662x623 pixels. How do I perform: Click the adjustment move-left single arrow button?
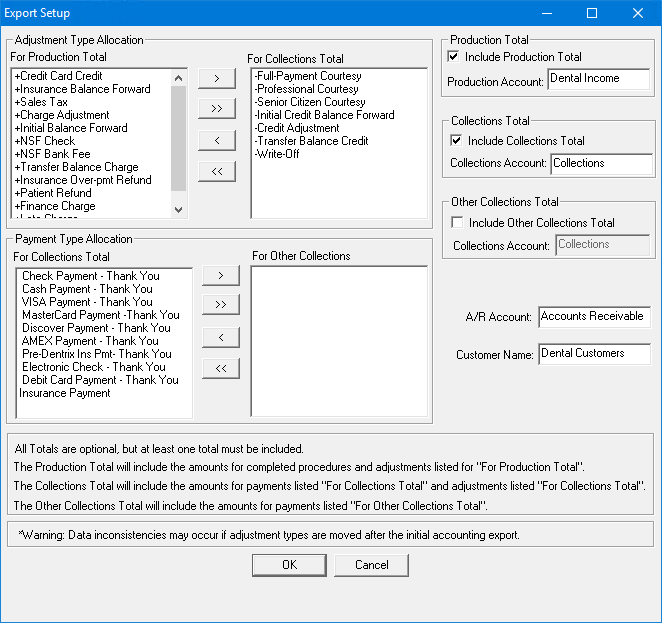217,141
